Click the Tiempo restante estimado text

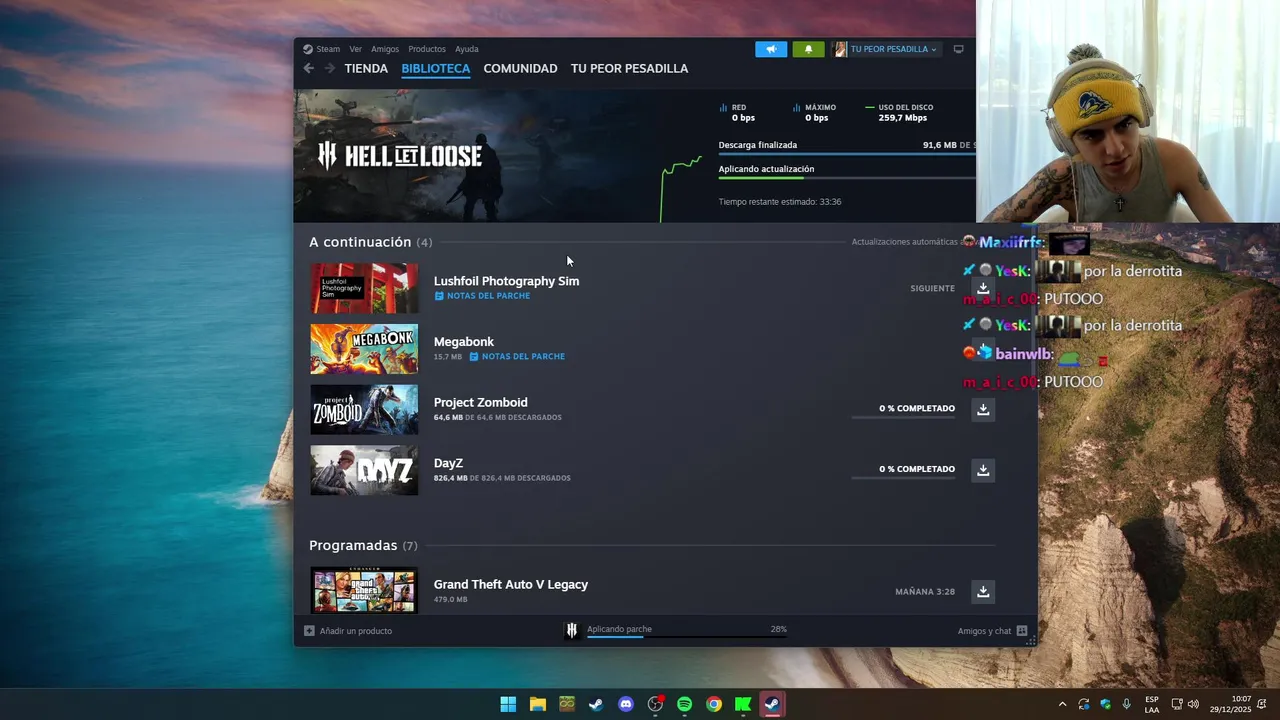tap(780, 202)
